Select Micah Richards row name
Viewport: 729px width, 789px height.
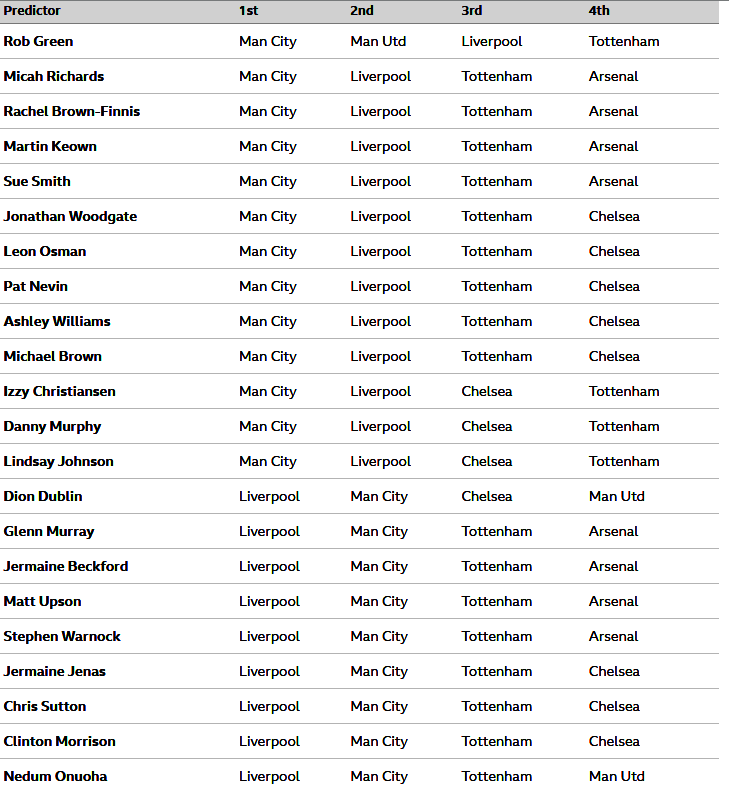[54, 76]
